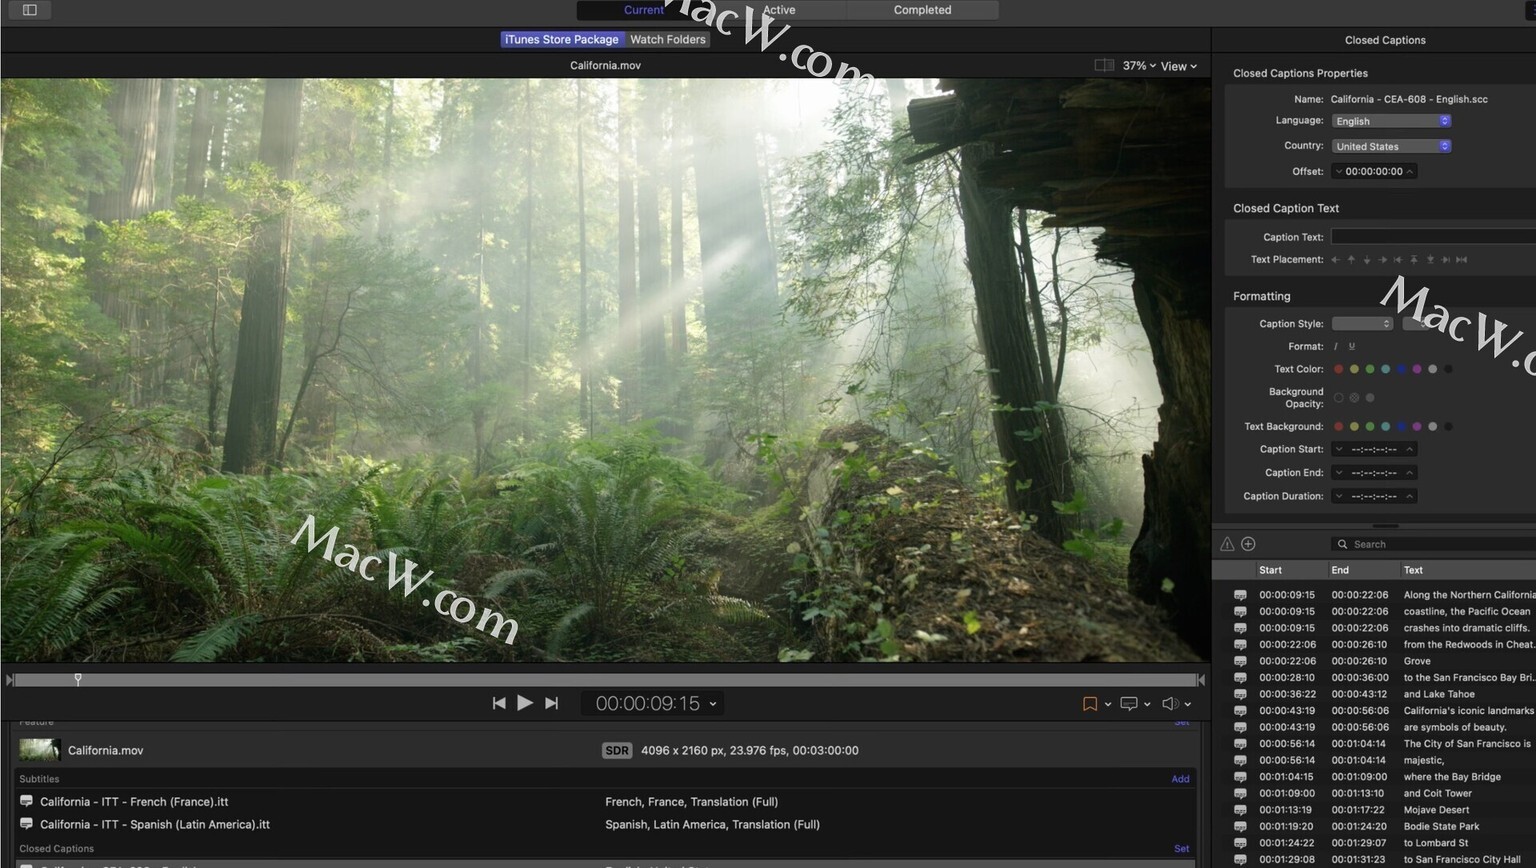Toggle the comparison preview layout icon
This screenshot has height=868, width=1536.
click(1104, 65)
